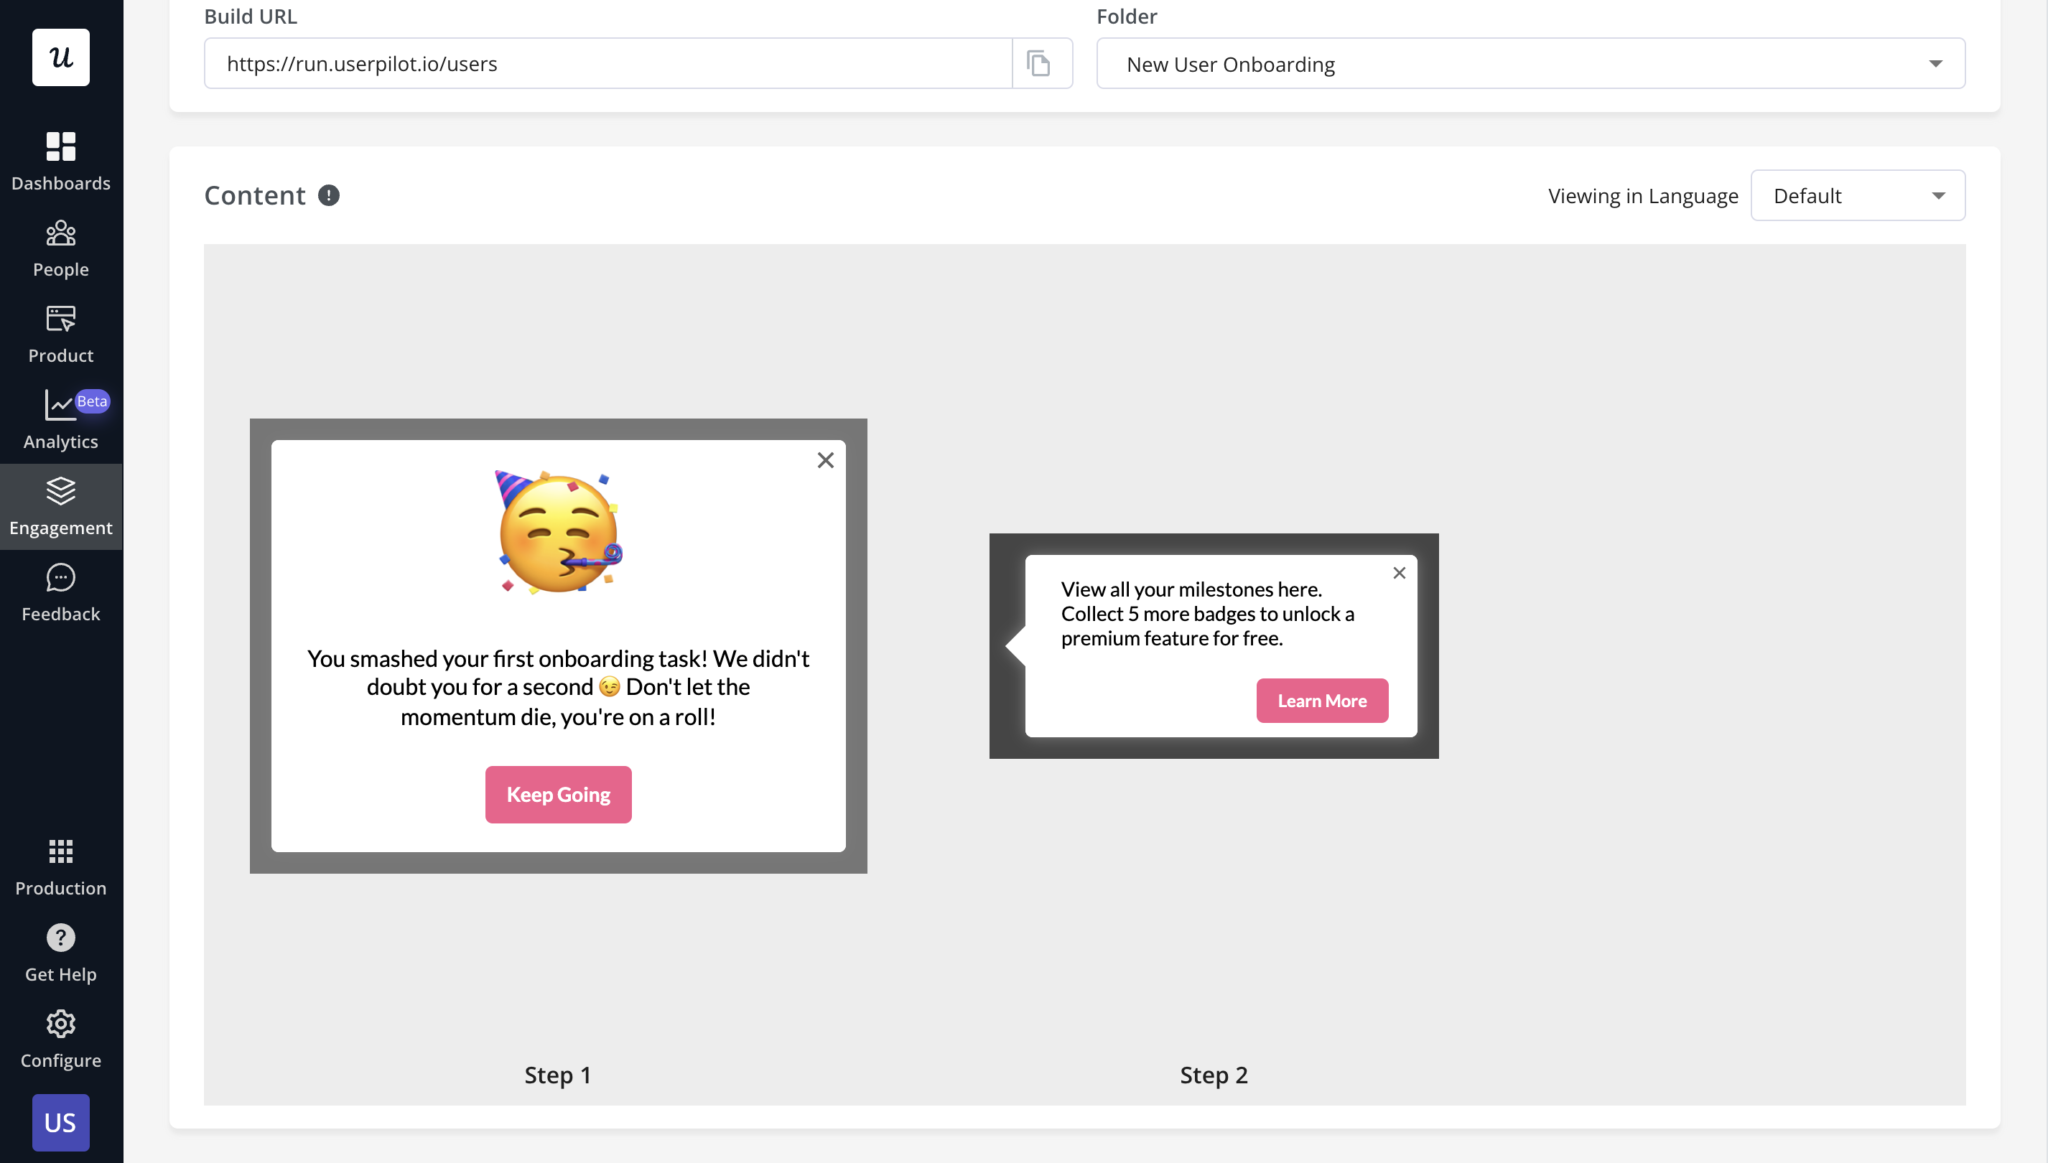Dismiss the Step 1 modal with its X
Image resolution: width=2048 pixels, height=1163 pixels.
824,459
